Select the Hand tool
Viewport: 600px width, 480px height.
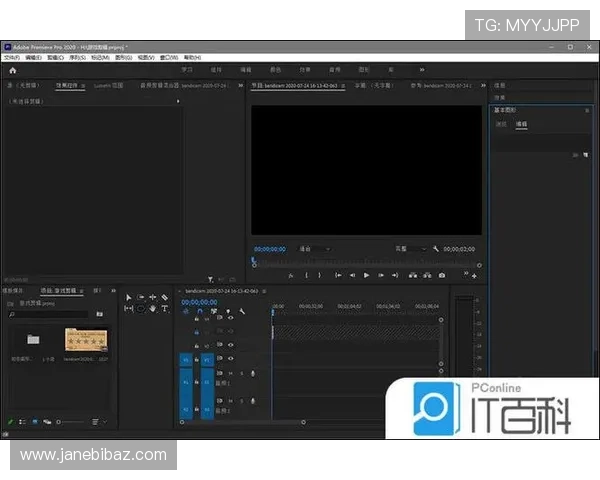point(152,309)
